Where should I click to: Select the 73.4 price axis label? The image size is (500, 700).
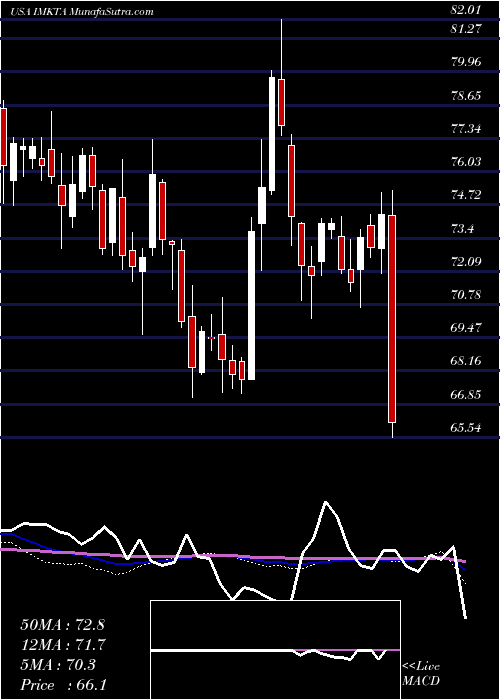[463, 229]
